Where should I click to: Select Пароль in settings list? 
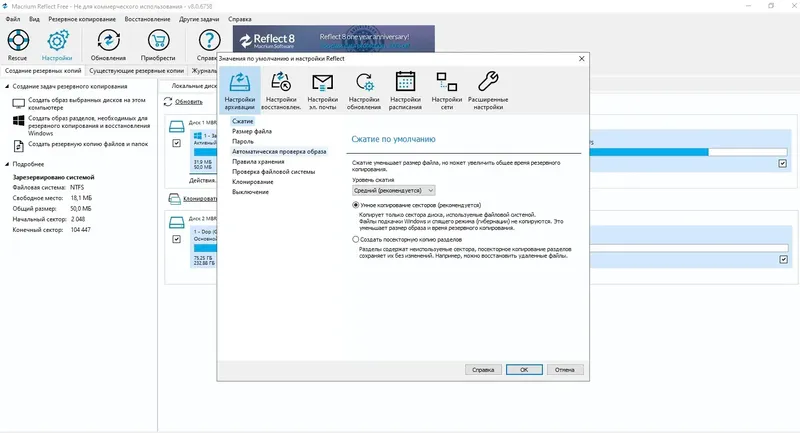(243, 141)
